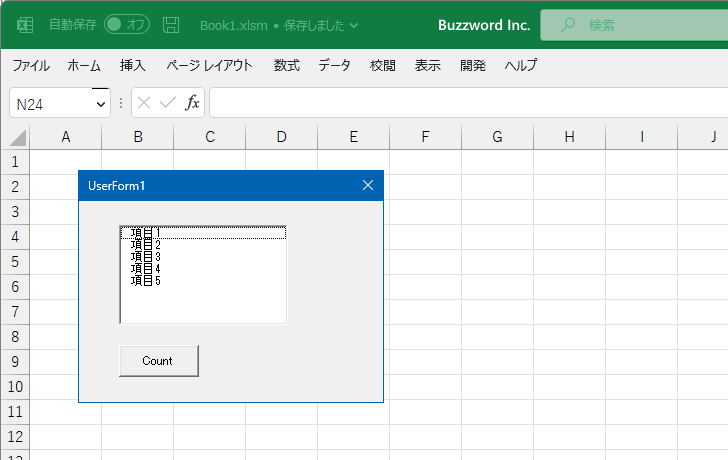Screen dimensions: 728x460
Task: Toggle the AutoSave switch
Action: (127, 25)
